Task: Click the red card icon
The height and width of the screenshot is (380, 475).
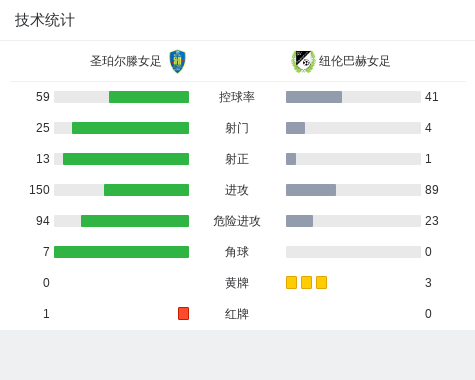Action: (183, 313)
